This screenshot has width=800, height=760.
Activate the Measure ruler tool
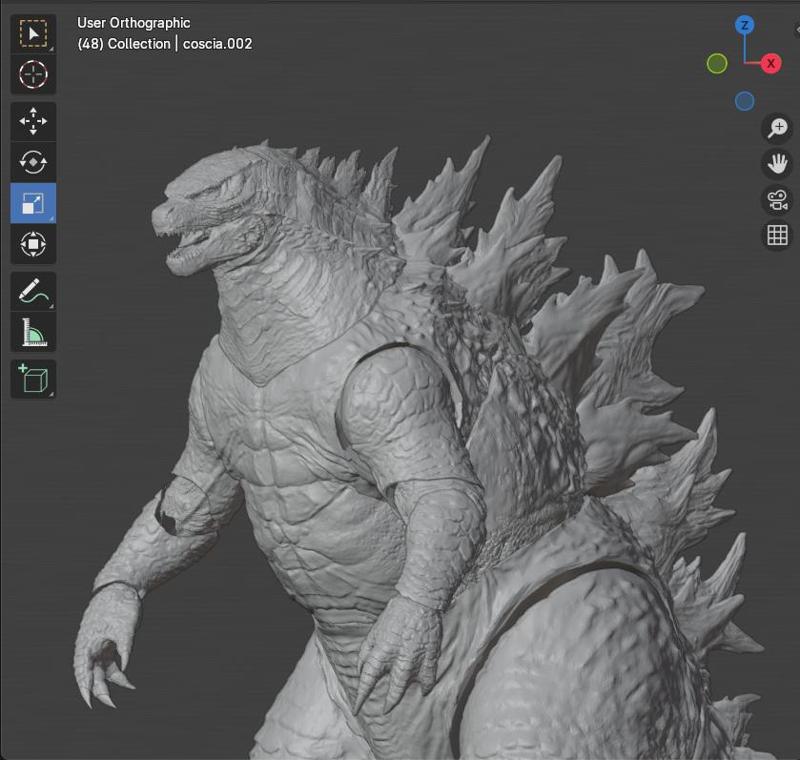33,332
